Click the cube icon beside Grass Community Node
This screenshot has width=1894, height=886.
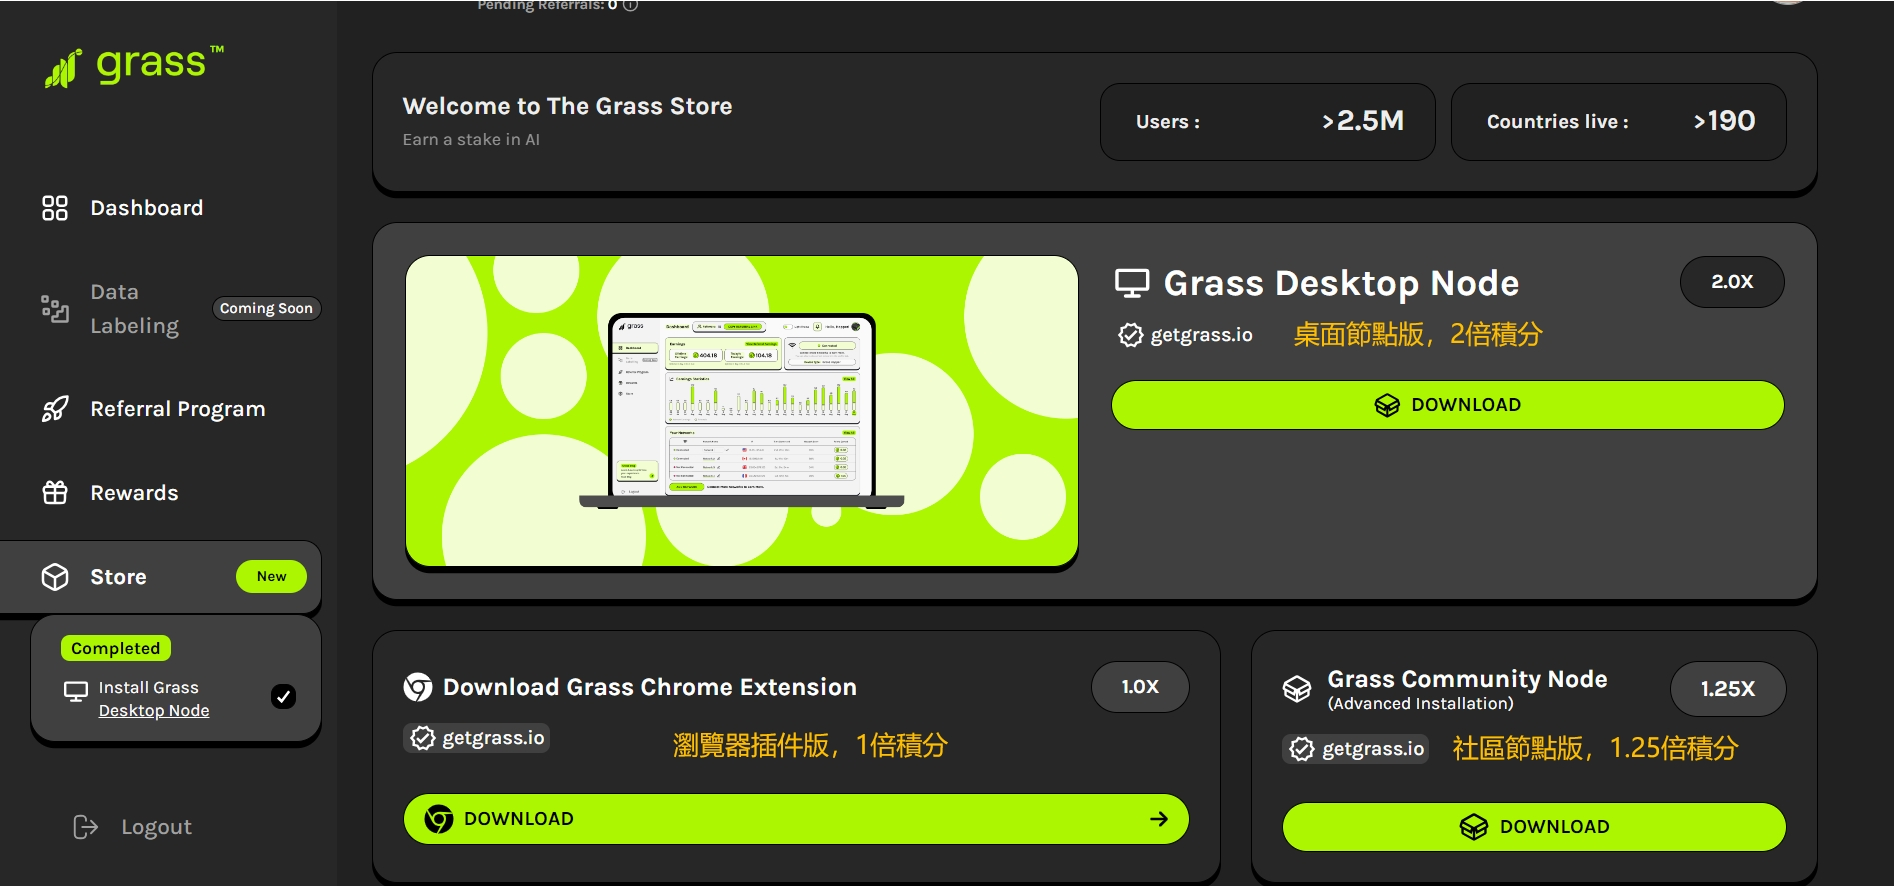pos(1297,689)
